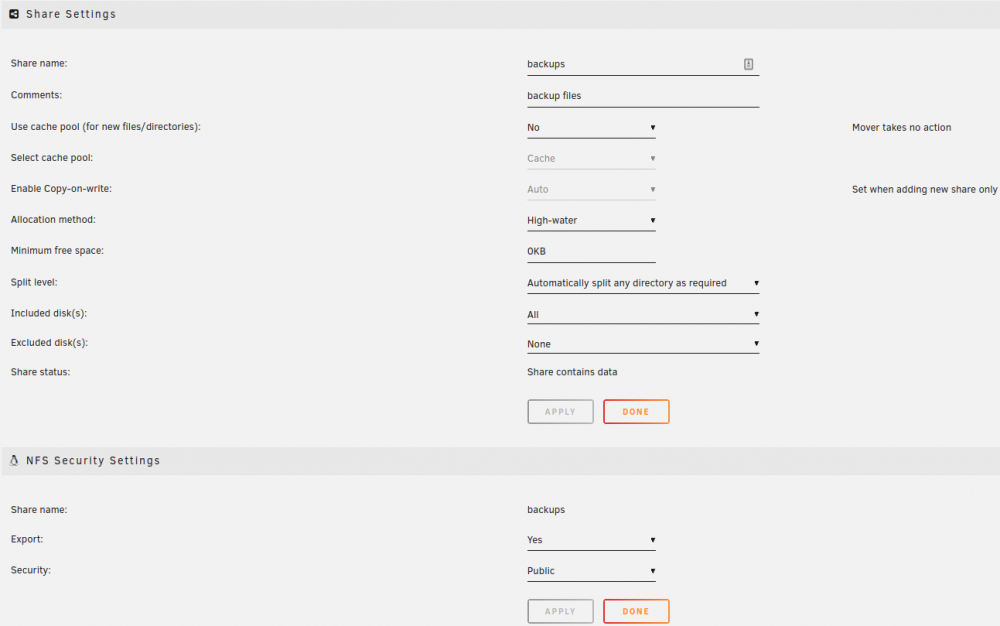Open the NFS Security dropdown set to Public
The width and height of the screenshot is (1000, 626).
591,571
